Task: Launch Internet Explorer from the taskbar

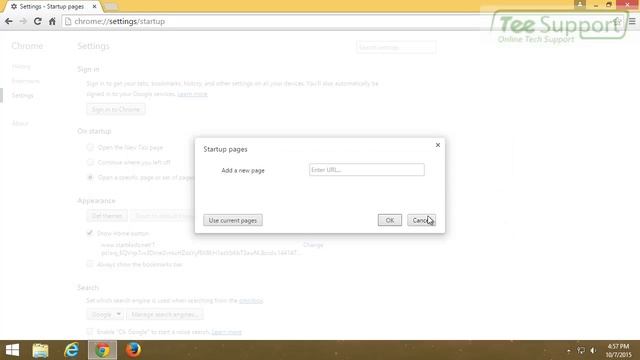Action: pos(71,350)
